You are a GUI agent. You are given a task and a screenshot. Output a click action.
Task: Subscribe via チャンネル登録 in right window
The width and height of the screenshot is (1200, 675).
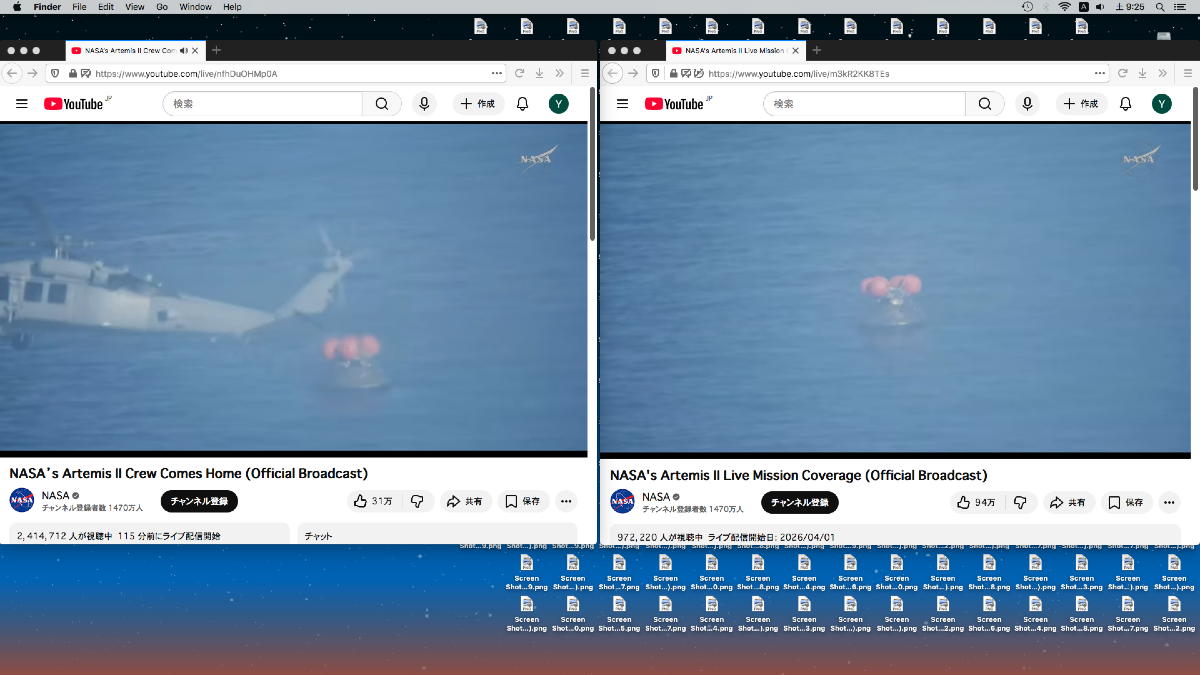800,502
